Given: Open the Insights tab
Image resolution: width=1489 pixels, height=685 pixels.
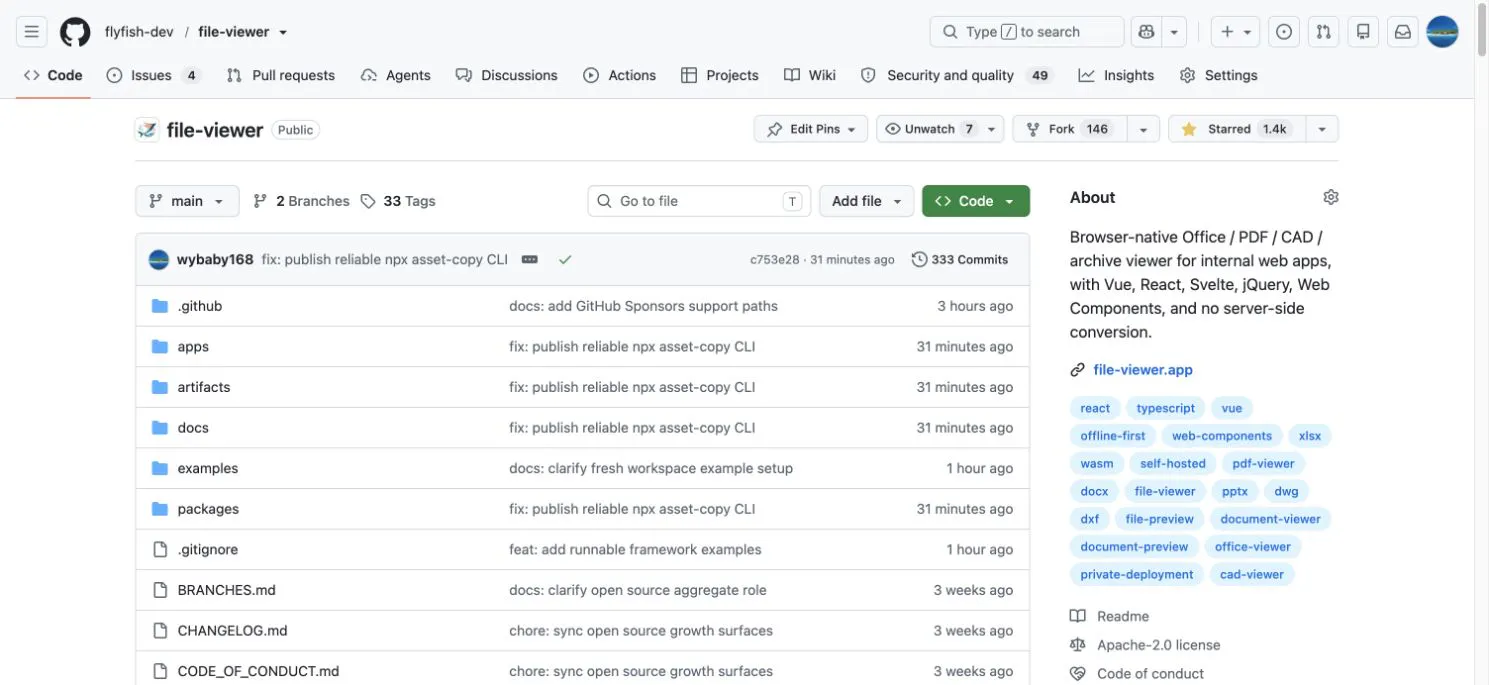Looking at the screenshot, I should tap(1116, 75).
